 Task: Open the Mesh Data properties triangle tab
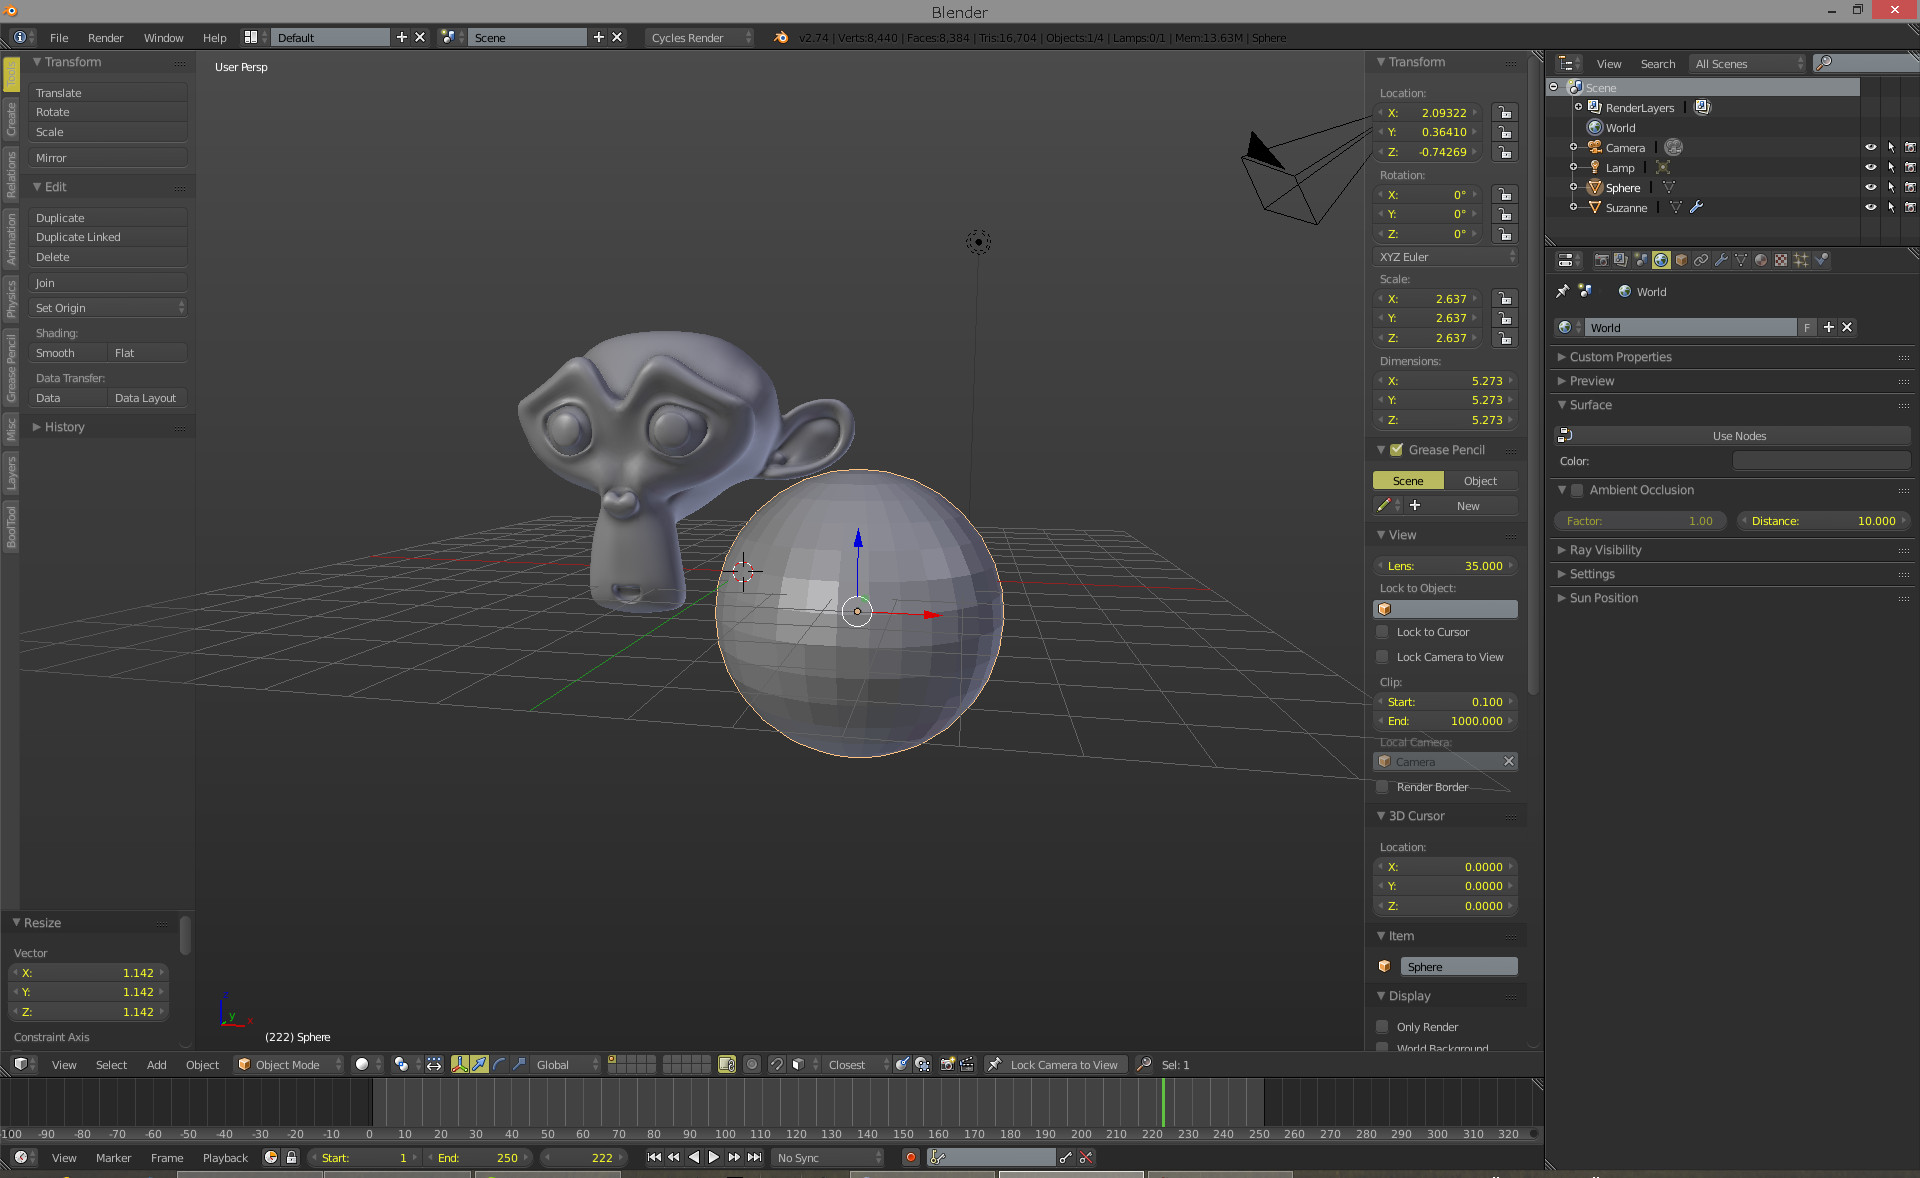click(x=1741, y=260)
